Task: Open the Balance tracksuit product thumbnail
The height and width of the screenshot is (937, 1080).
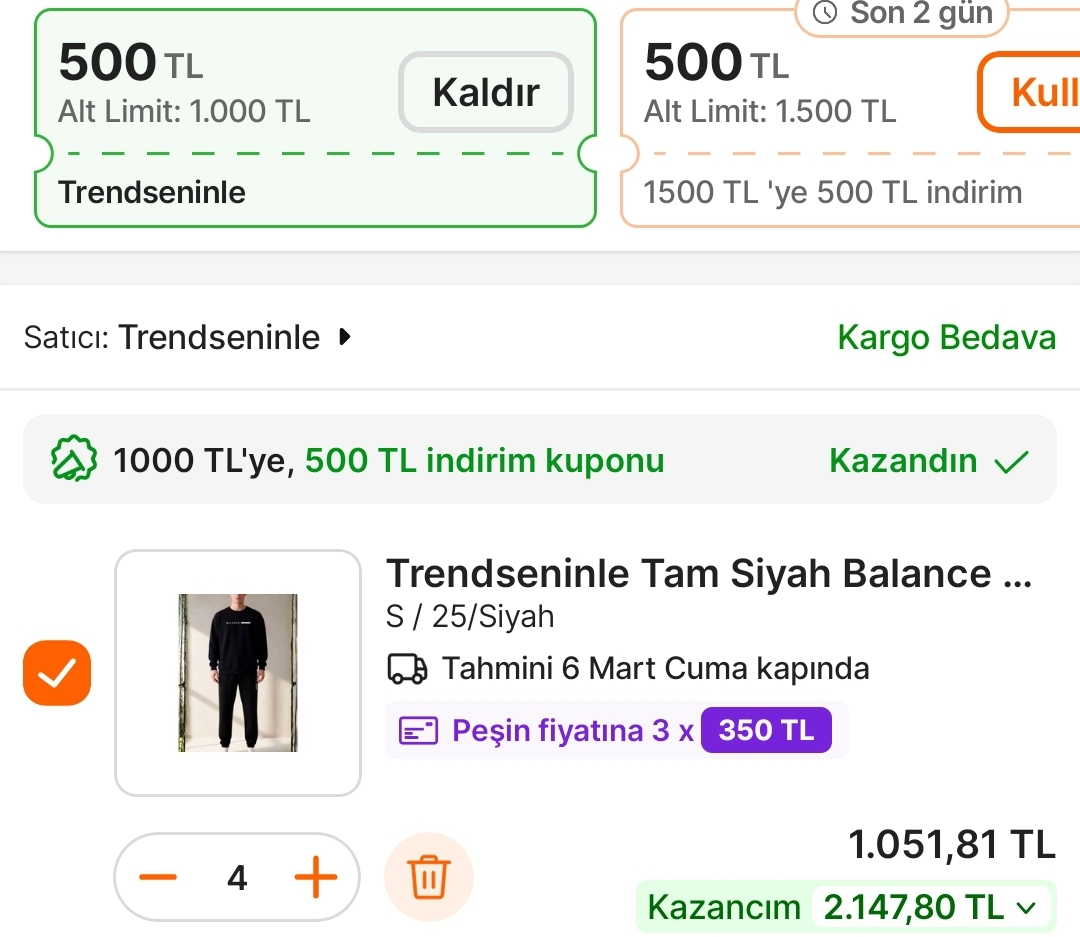Action: [x=237, y=672]
